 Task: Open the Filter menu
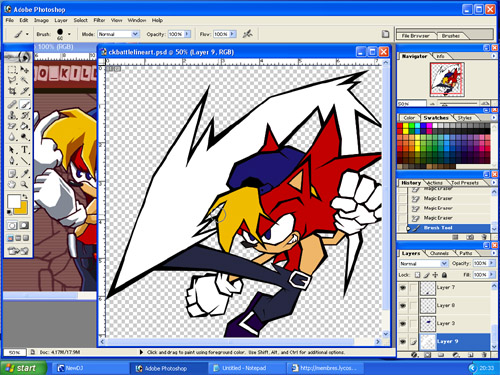coord(99,20)
